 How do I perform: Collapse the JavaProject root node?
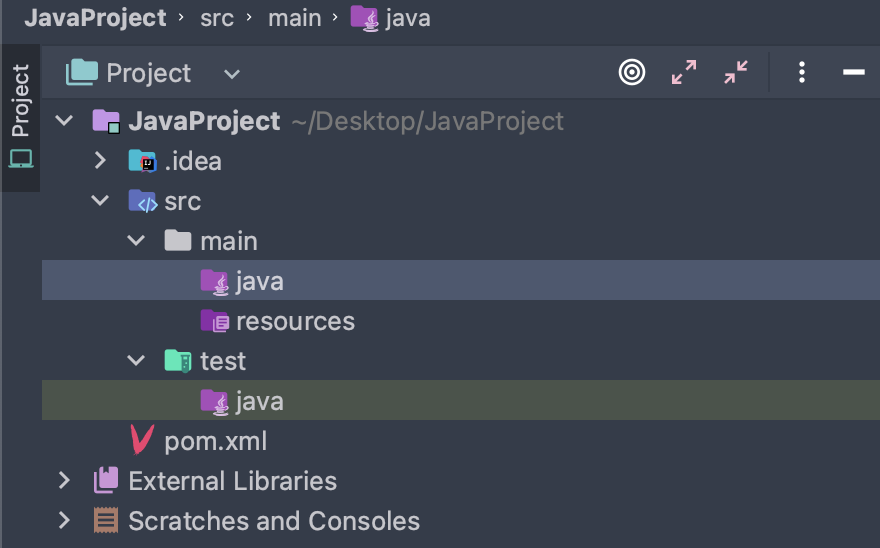click(65, 121)
